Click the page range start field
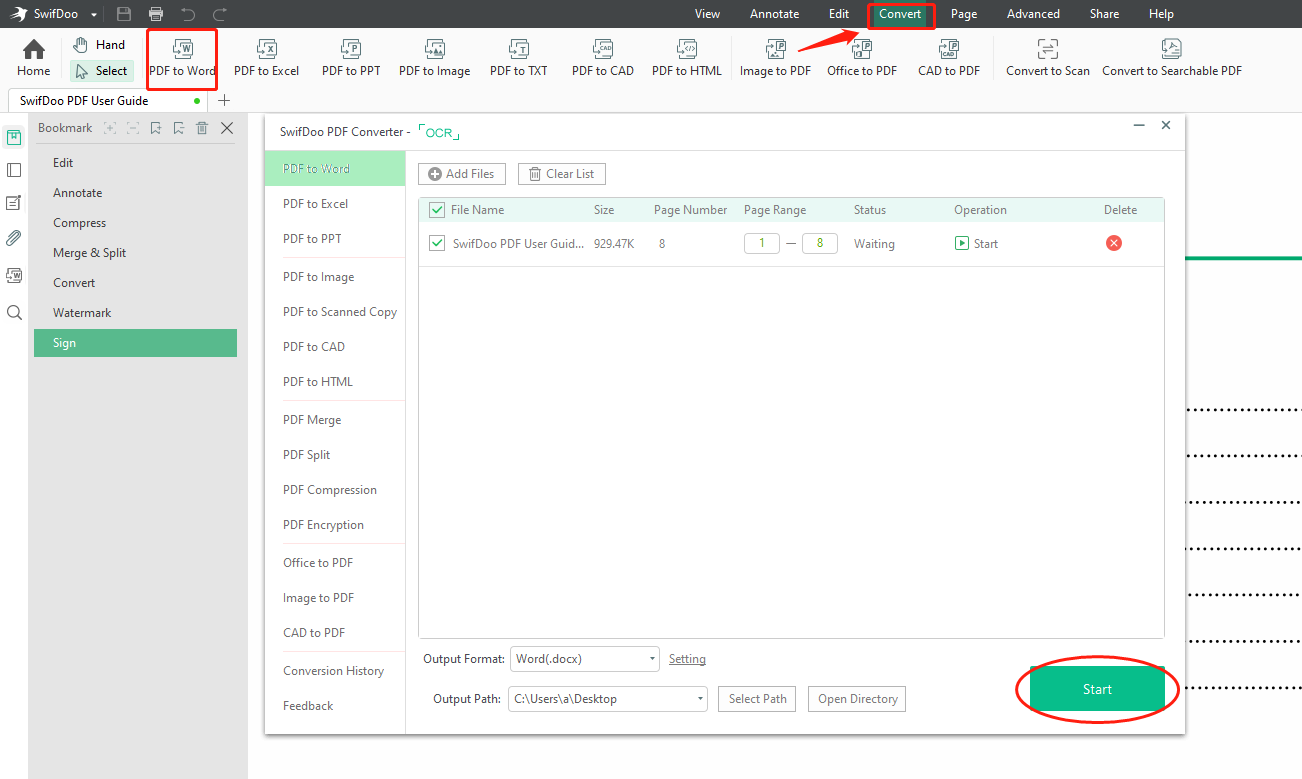The image size is (1302, 779). [x=761, y=243]
